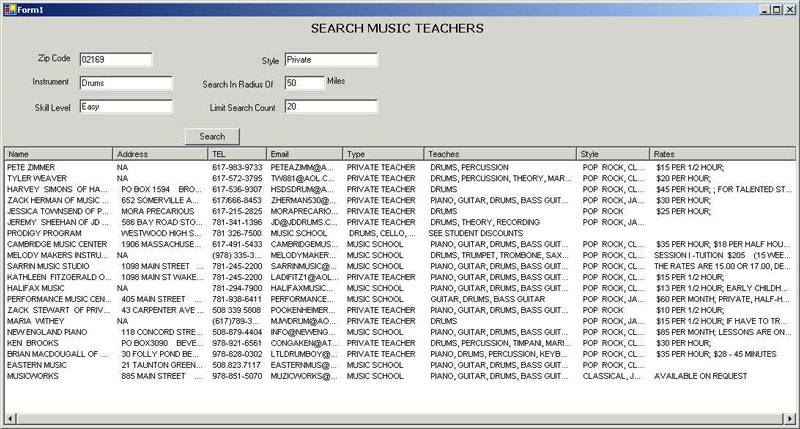Click phone number 617-983-9733
Screen dimensions: 800x429
[237, 167]
